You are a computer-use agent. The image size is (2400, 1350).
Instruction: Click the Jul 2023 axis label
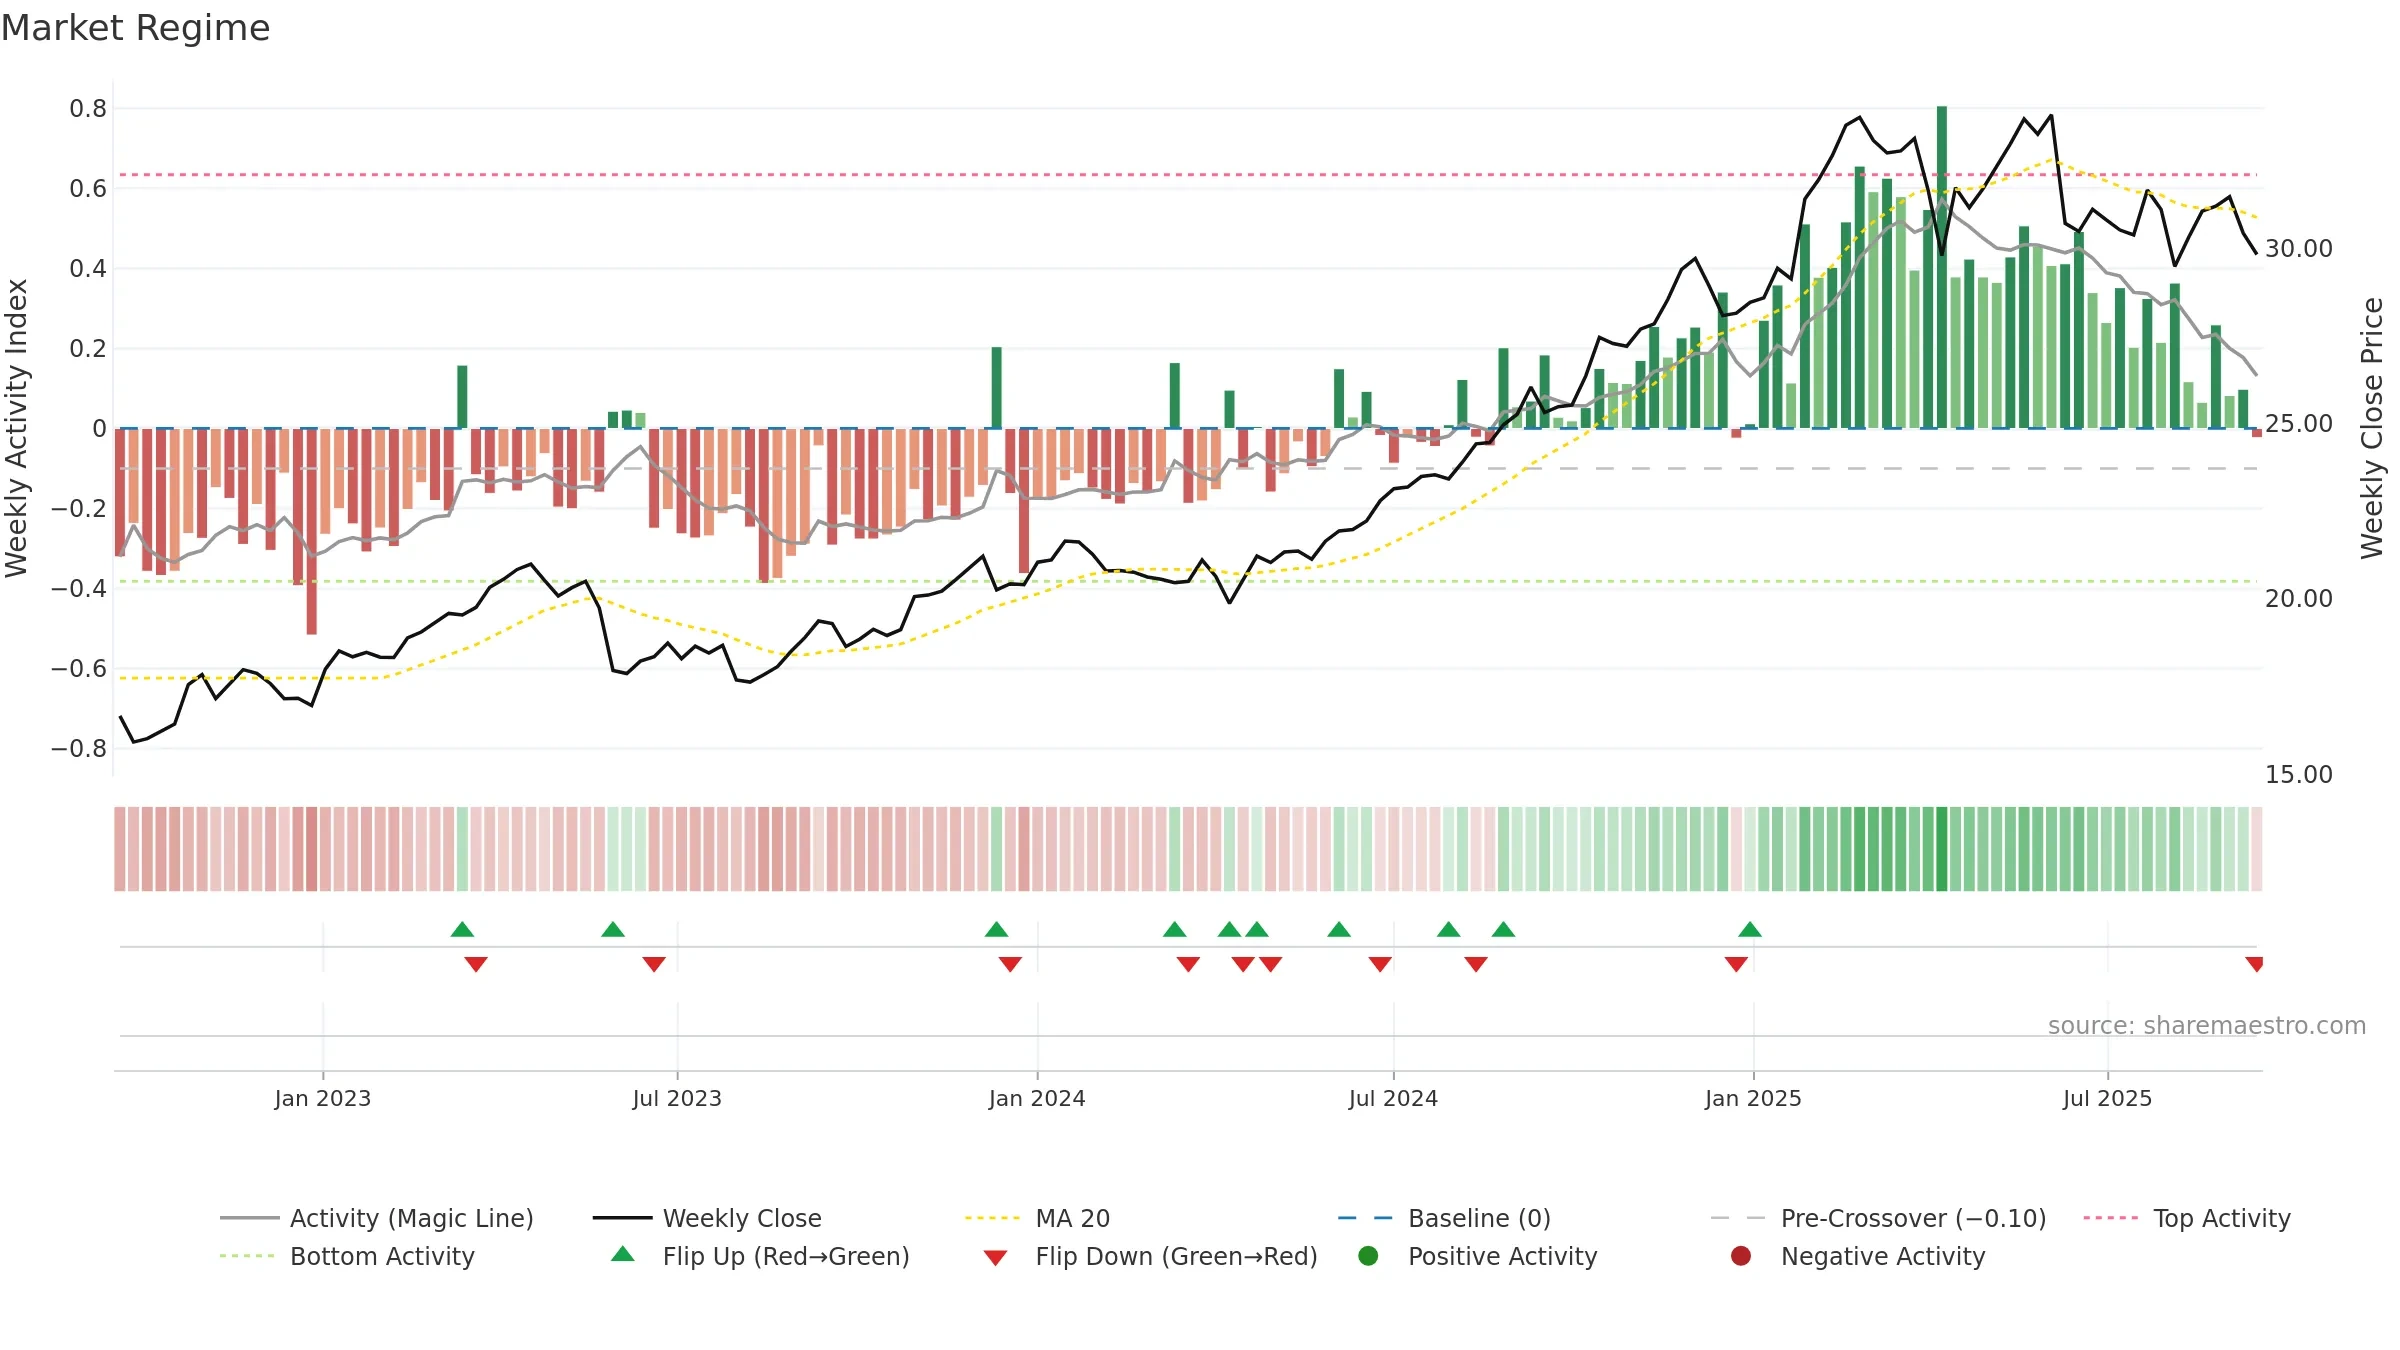pyautogui.click(x=677, y=1098)
